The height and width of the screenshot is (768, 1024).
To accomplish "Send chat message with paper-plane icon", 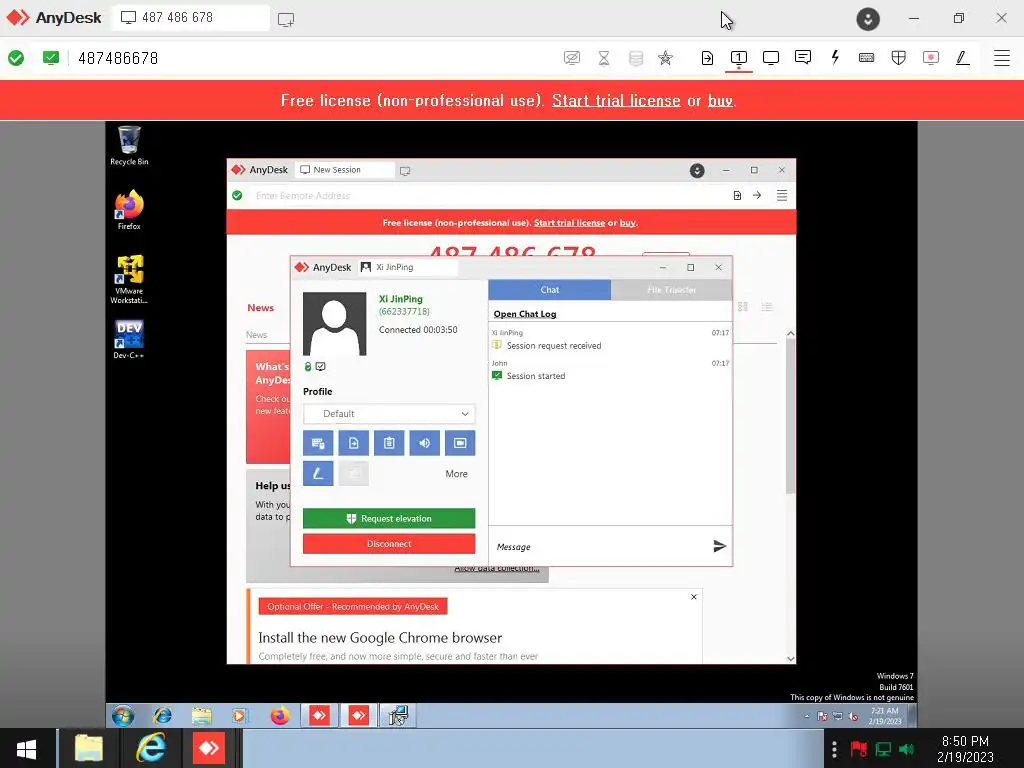I will 719,546.
